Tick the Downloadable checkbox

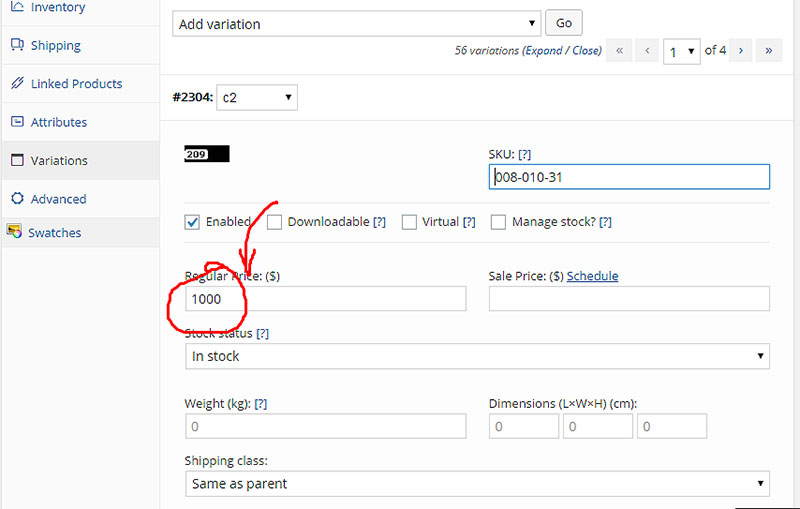tap(274, 222)
